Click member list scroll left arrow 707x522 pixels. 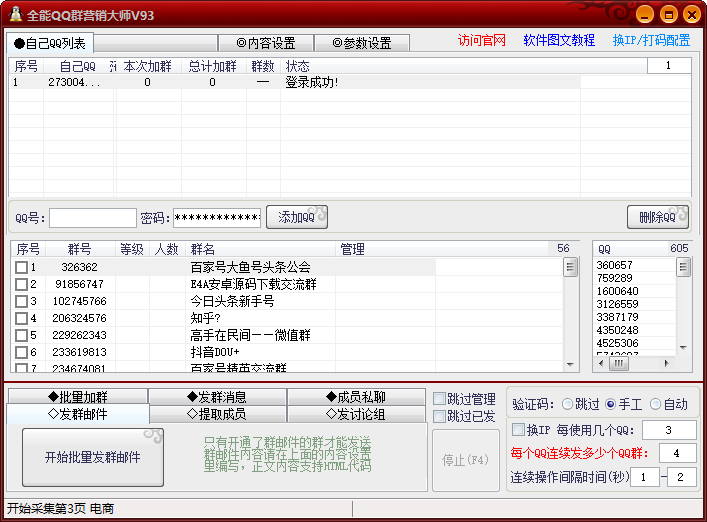point(601,363)
